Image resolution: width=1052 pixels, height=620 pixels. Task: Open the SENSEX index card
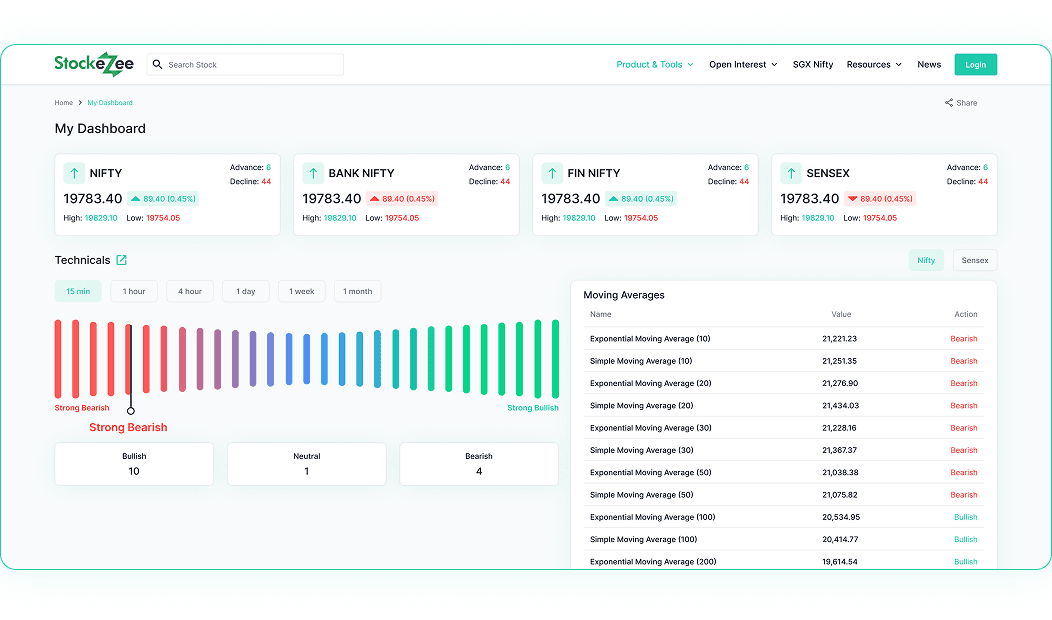point(884,195)
